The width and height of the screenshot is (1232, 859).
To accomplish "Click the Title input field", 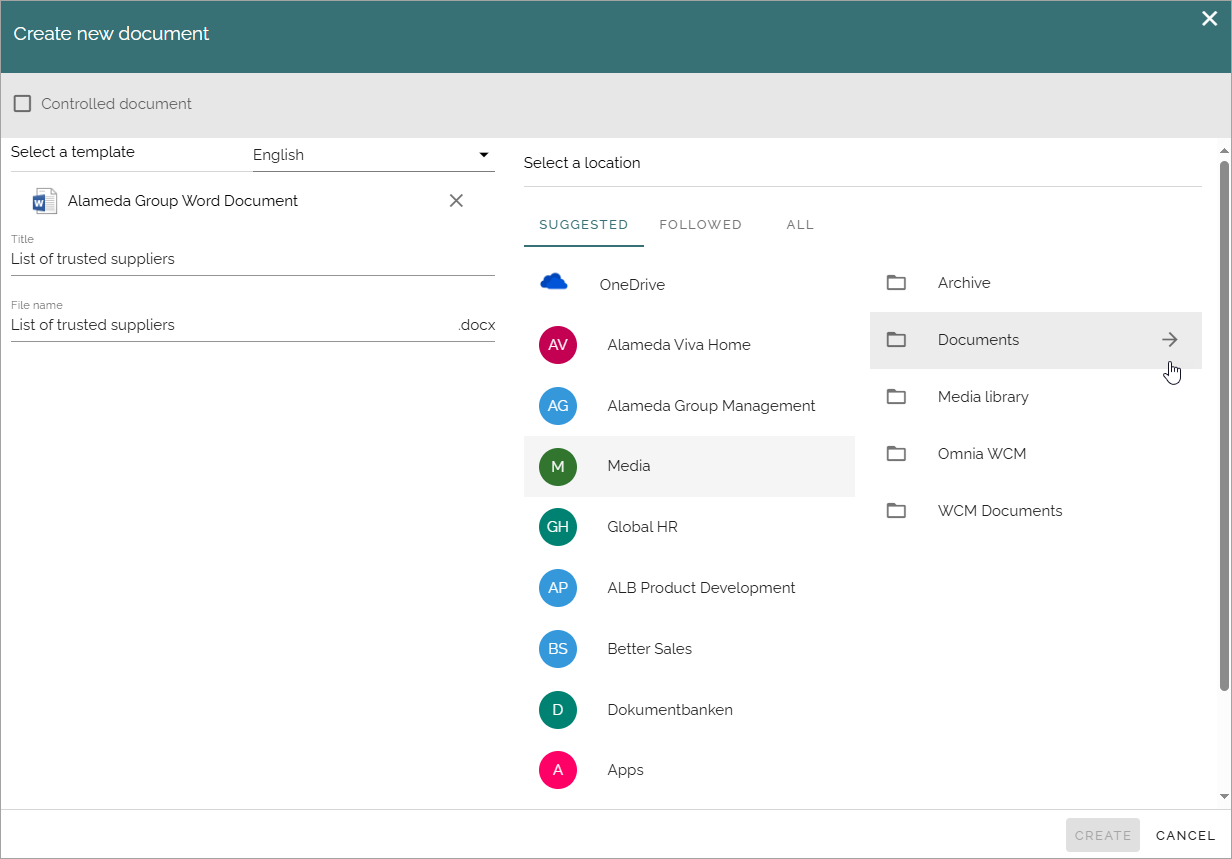I will click(x=253, y=259).
